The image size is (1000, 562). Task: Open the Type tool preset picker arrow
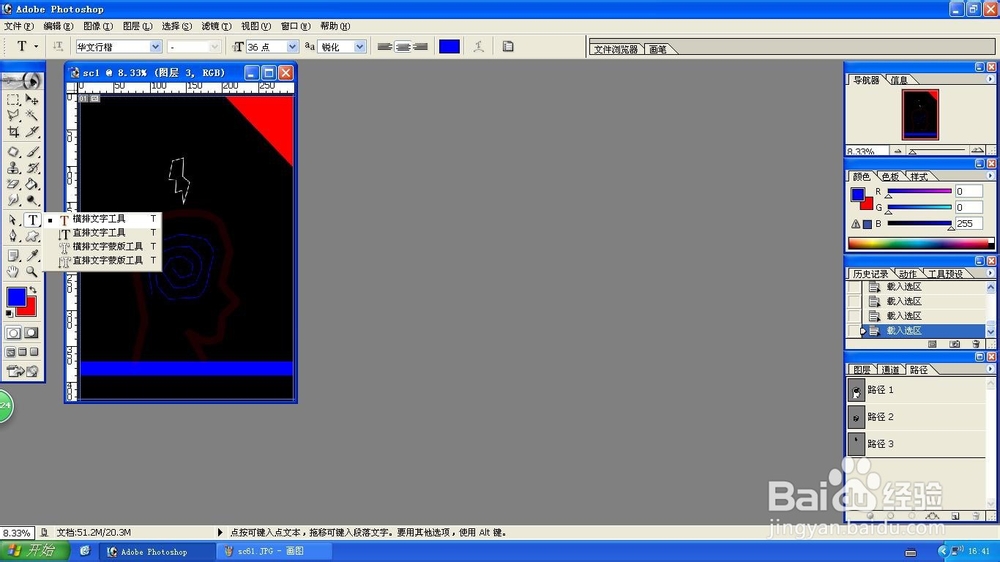[x=36, y=47]
